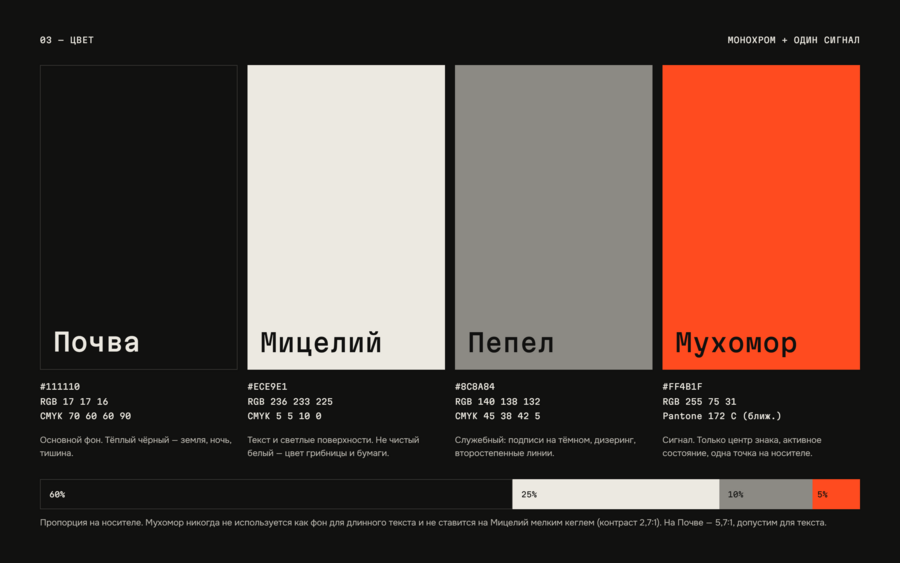
Task: Click the text 'RGB 236 233 225'
Action: point(290,402)
